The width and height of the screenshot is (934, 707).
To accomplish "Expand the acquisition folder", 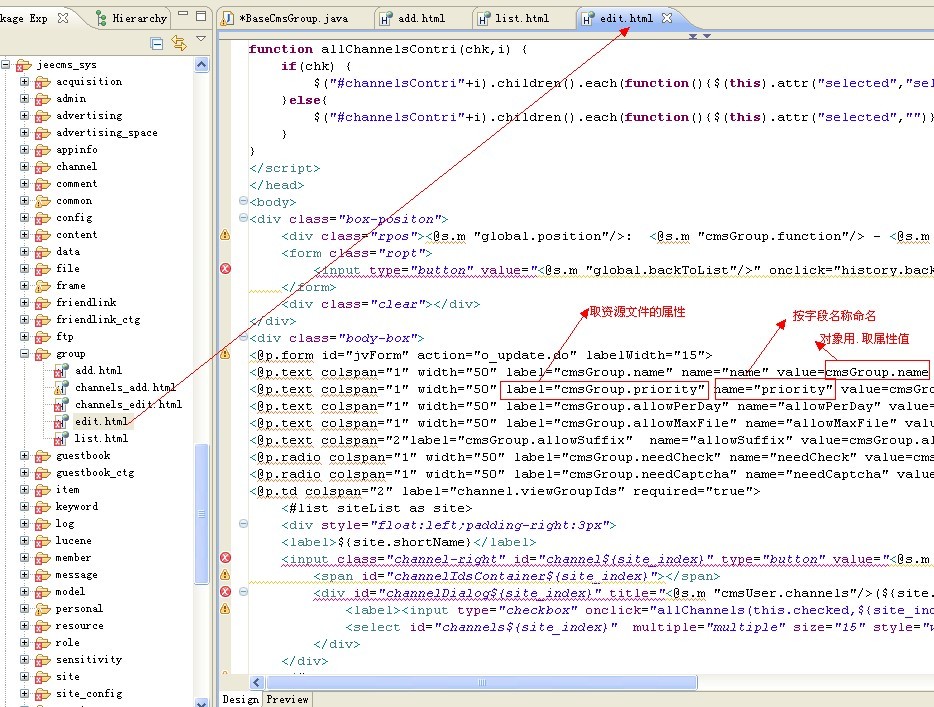I will [x=24, y=81].
